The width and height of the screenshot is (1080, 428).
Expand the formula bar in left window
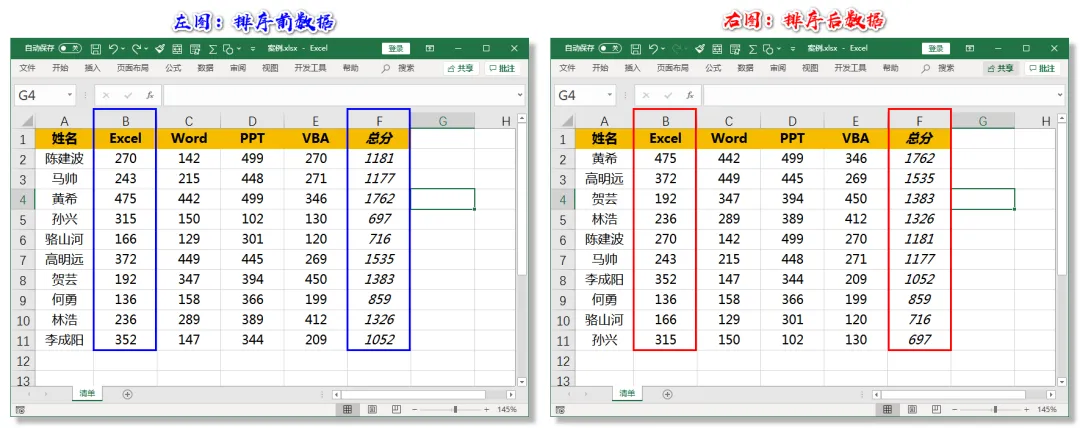click(521, 95)
